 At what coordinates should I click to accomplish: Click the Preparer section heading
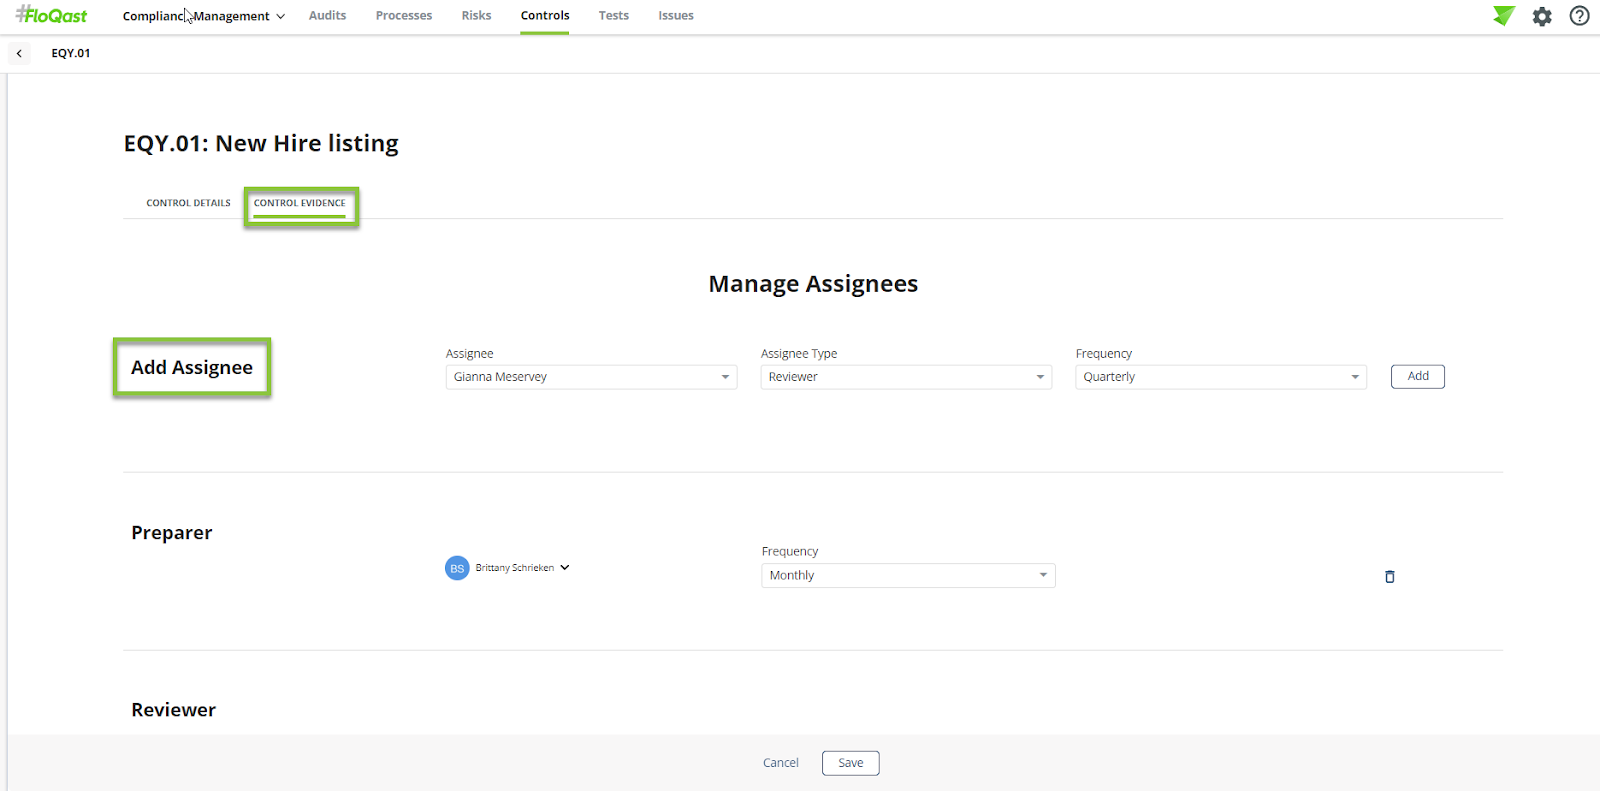pos(172,533)
